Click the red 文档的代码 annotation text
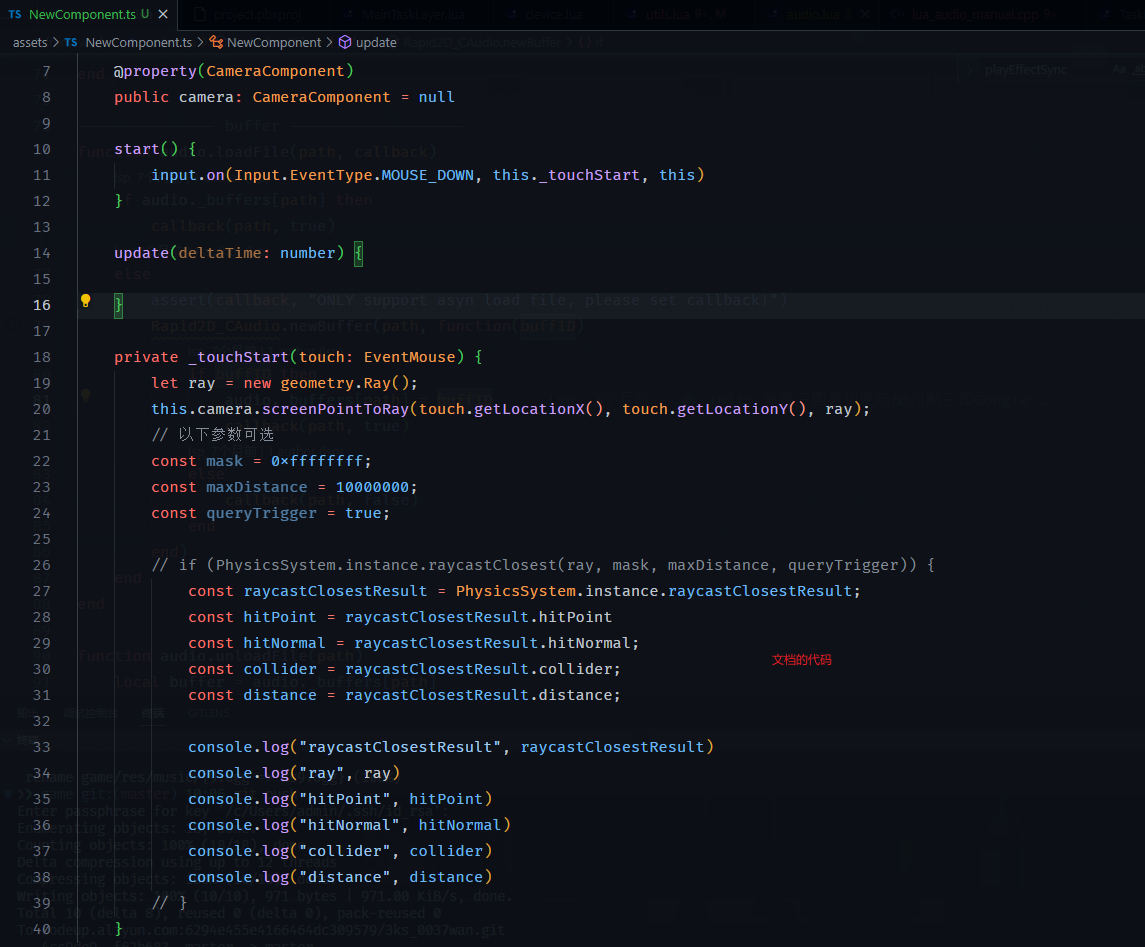 pyautogui.click(x=802, y=660)
